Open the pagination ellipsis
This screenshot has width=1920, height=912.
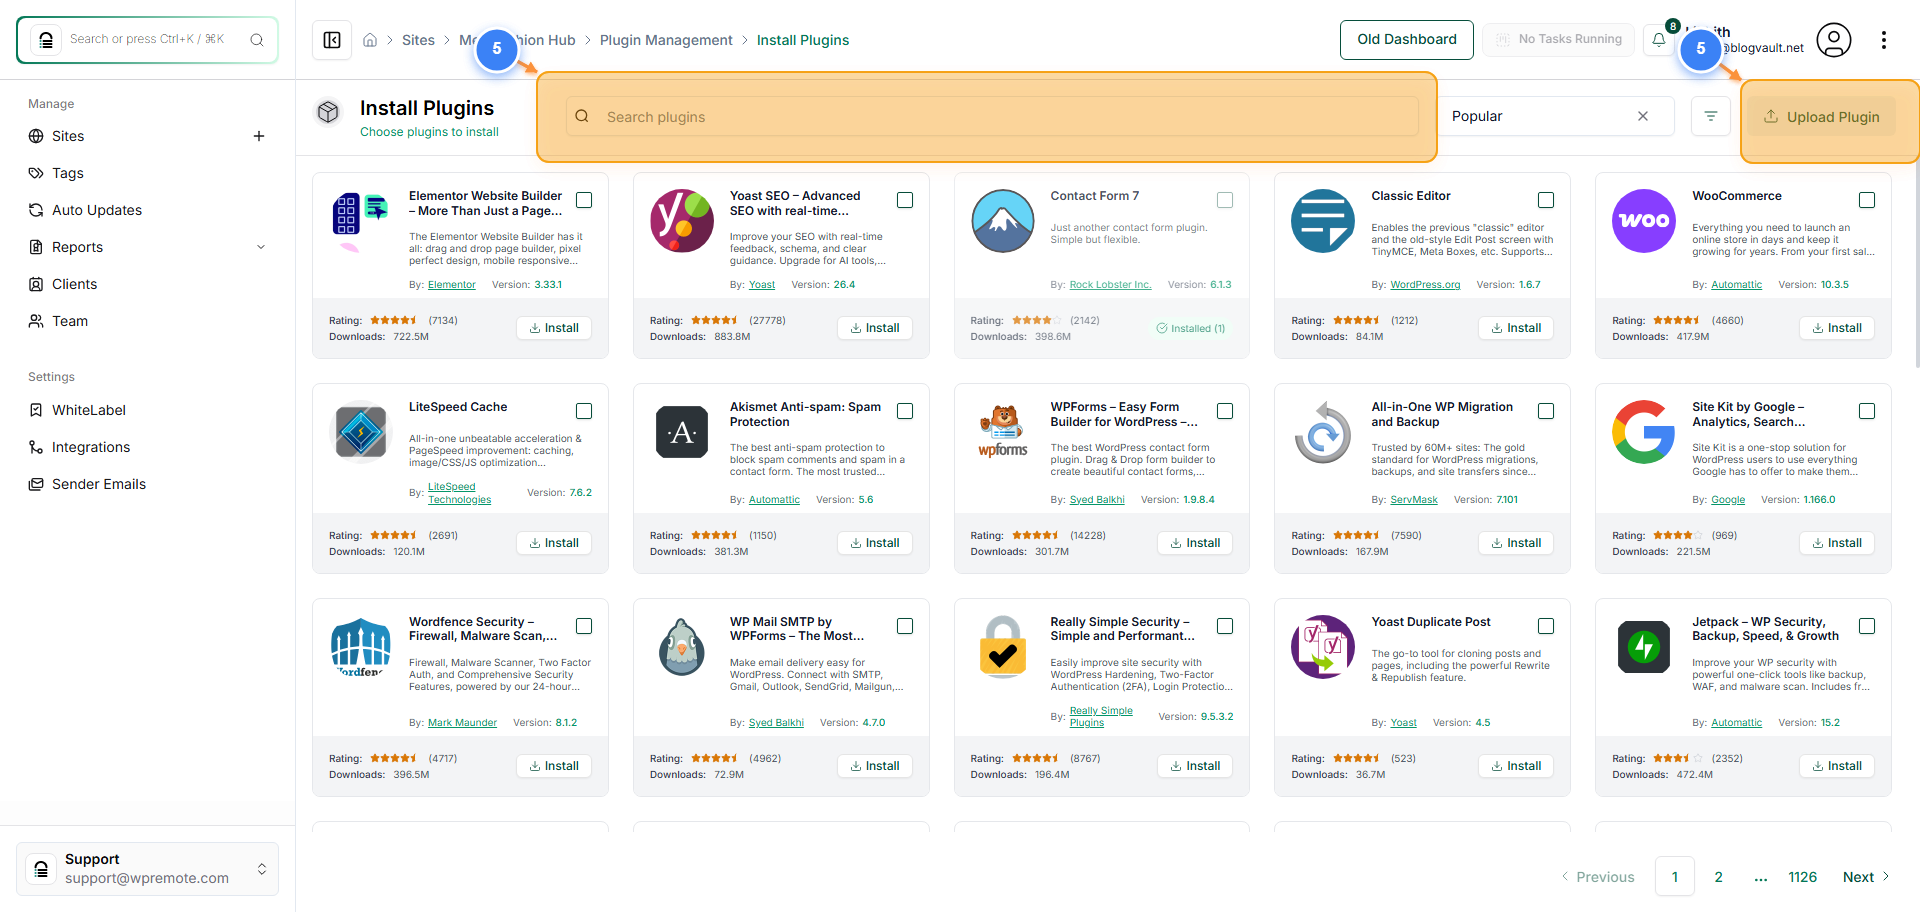click(x=1761, y=877)
